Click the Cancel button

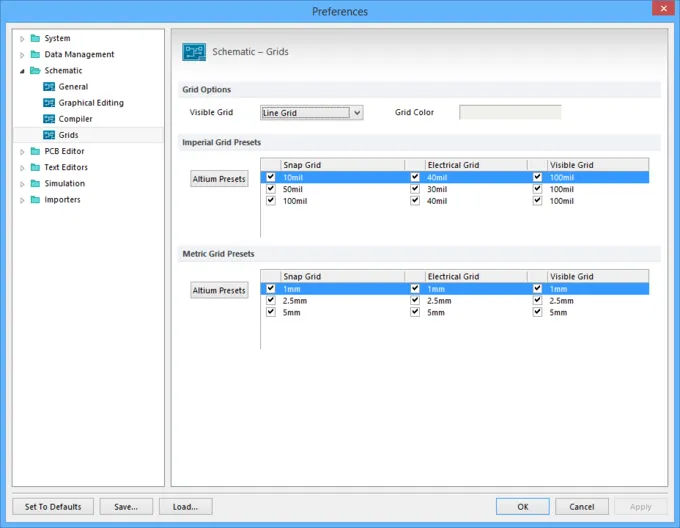click(582, 506)
